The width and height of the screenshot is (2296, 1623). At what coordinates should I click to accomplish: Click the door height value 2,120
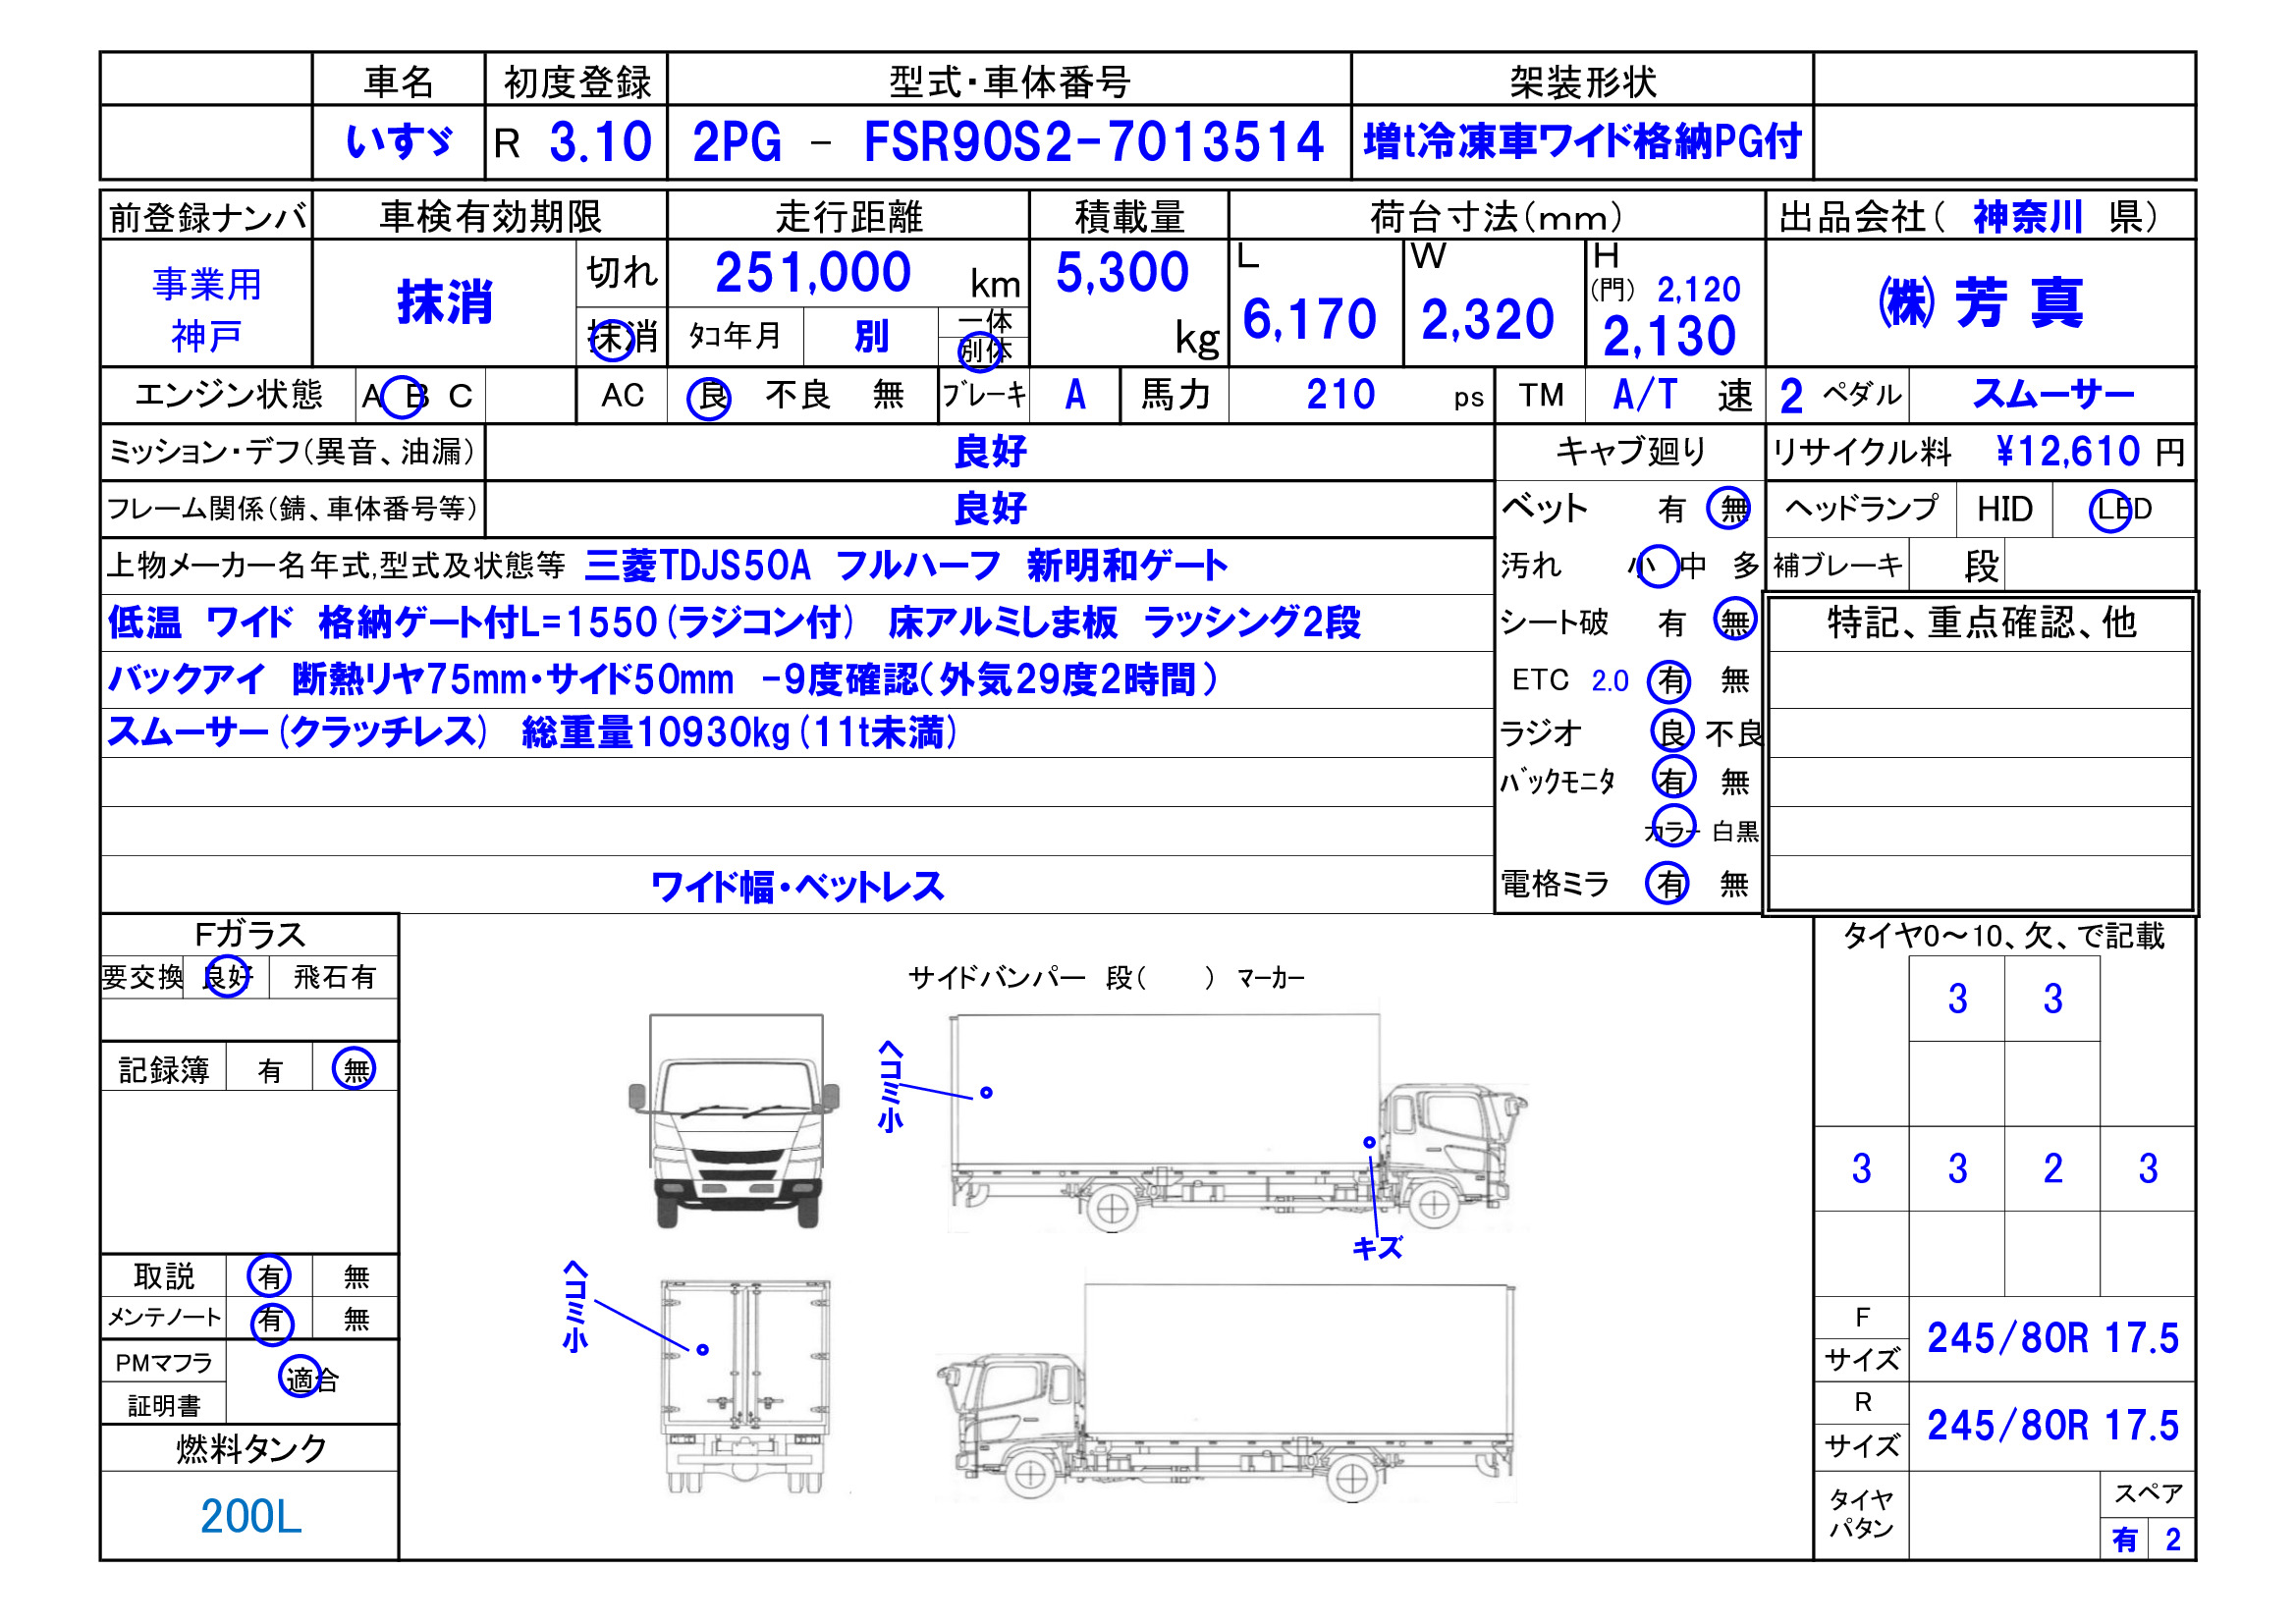tap(1698, 290)
